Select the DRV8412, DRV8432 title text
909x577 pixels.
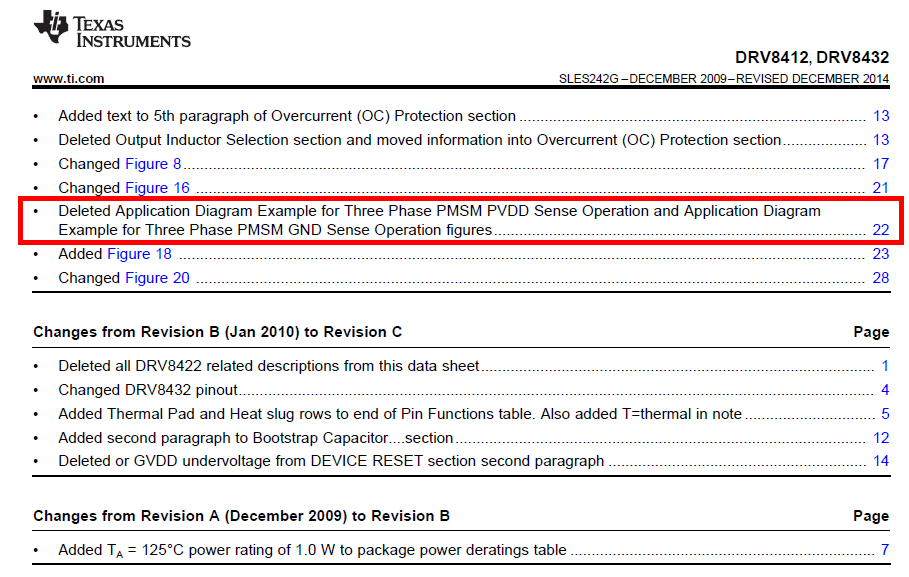812,57
